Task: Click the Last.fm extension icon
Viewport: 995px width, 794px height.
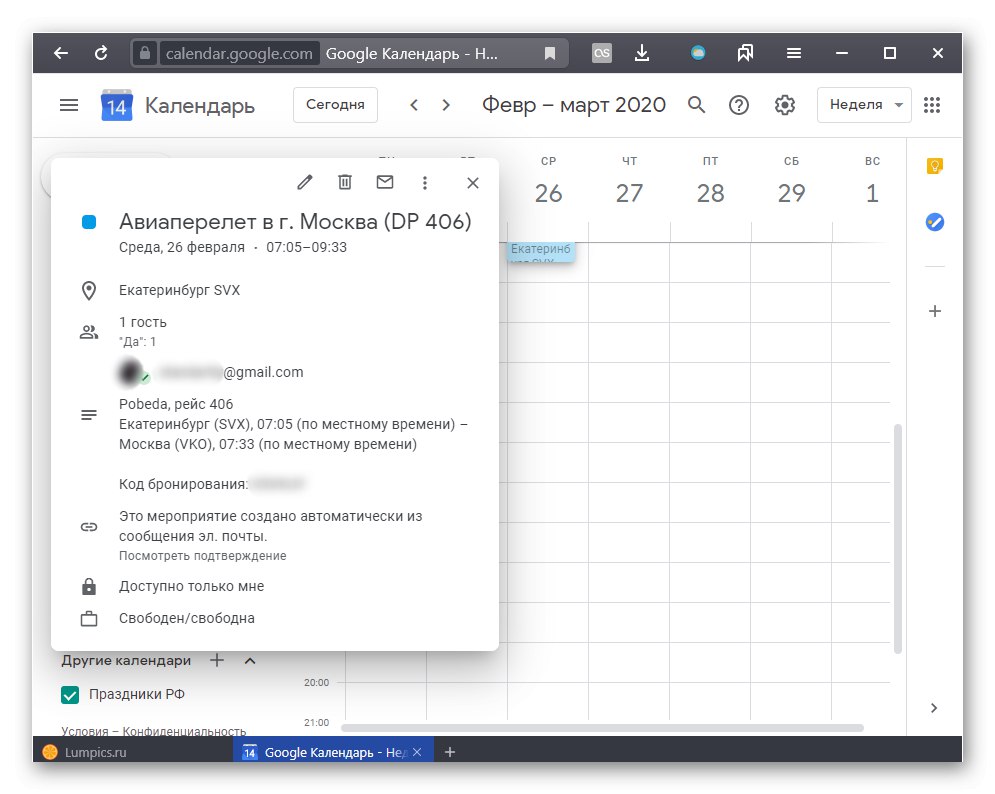Action: 602,53
